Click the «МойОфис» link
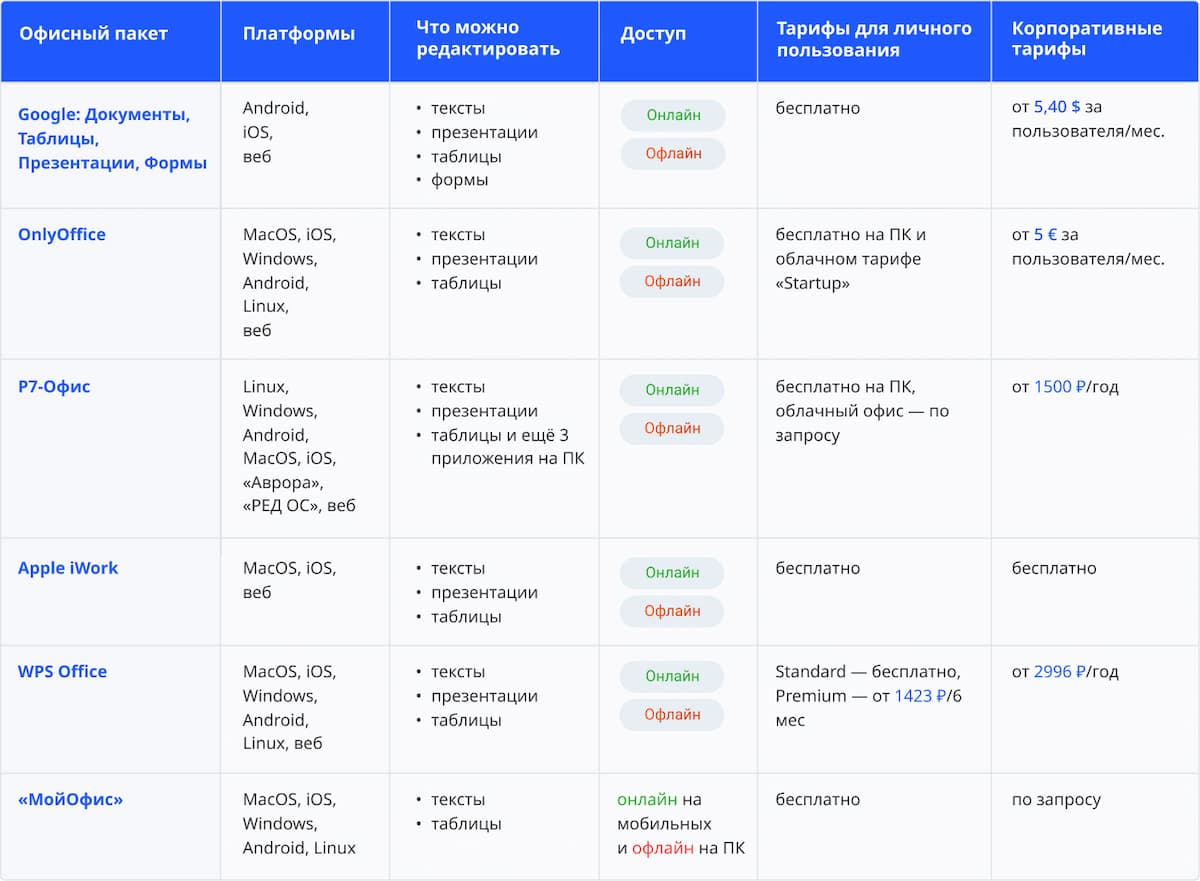The image size is (1200, 881). tap(70, 799)
